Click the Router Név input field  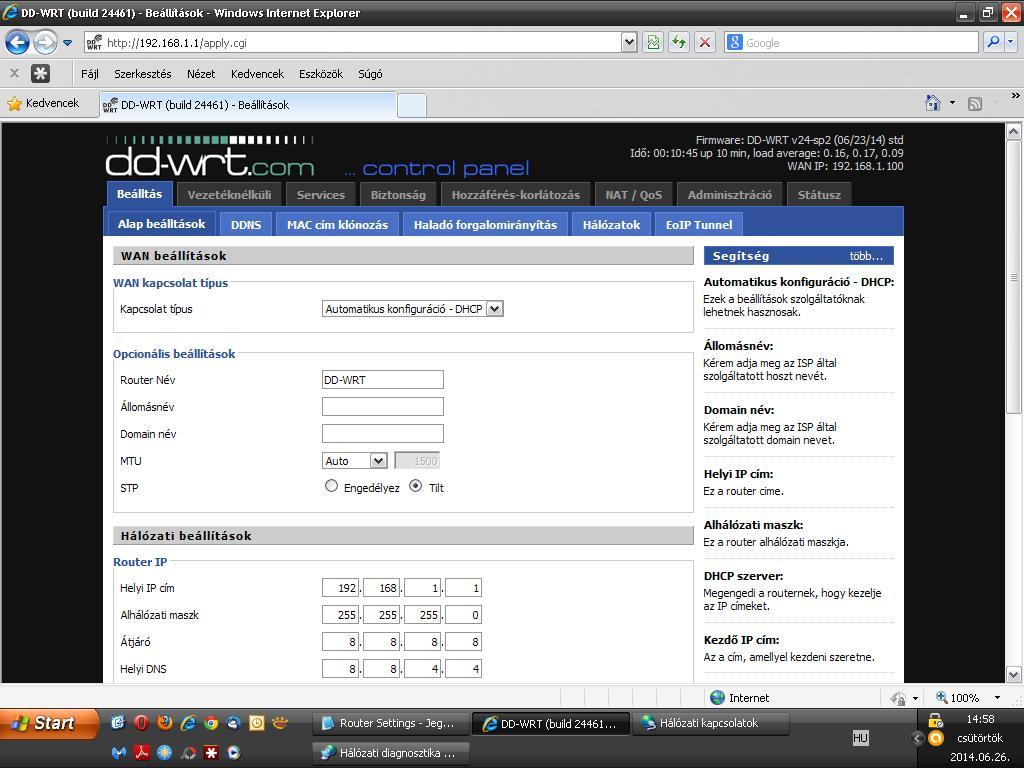(x=383, y=379)
